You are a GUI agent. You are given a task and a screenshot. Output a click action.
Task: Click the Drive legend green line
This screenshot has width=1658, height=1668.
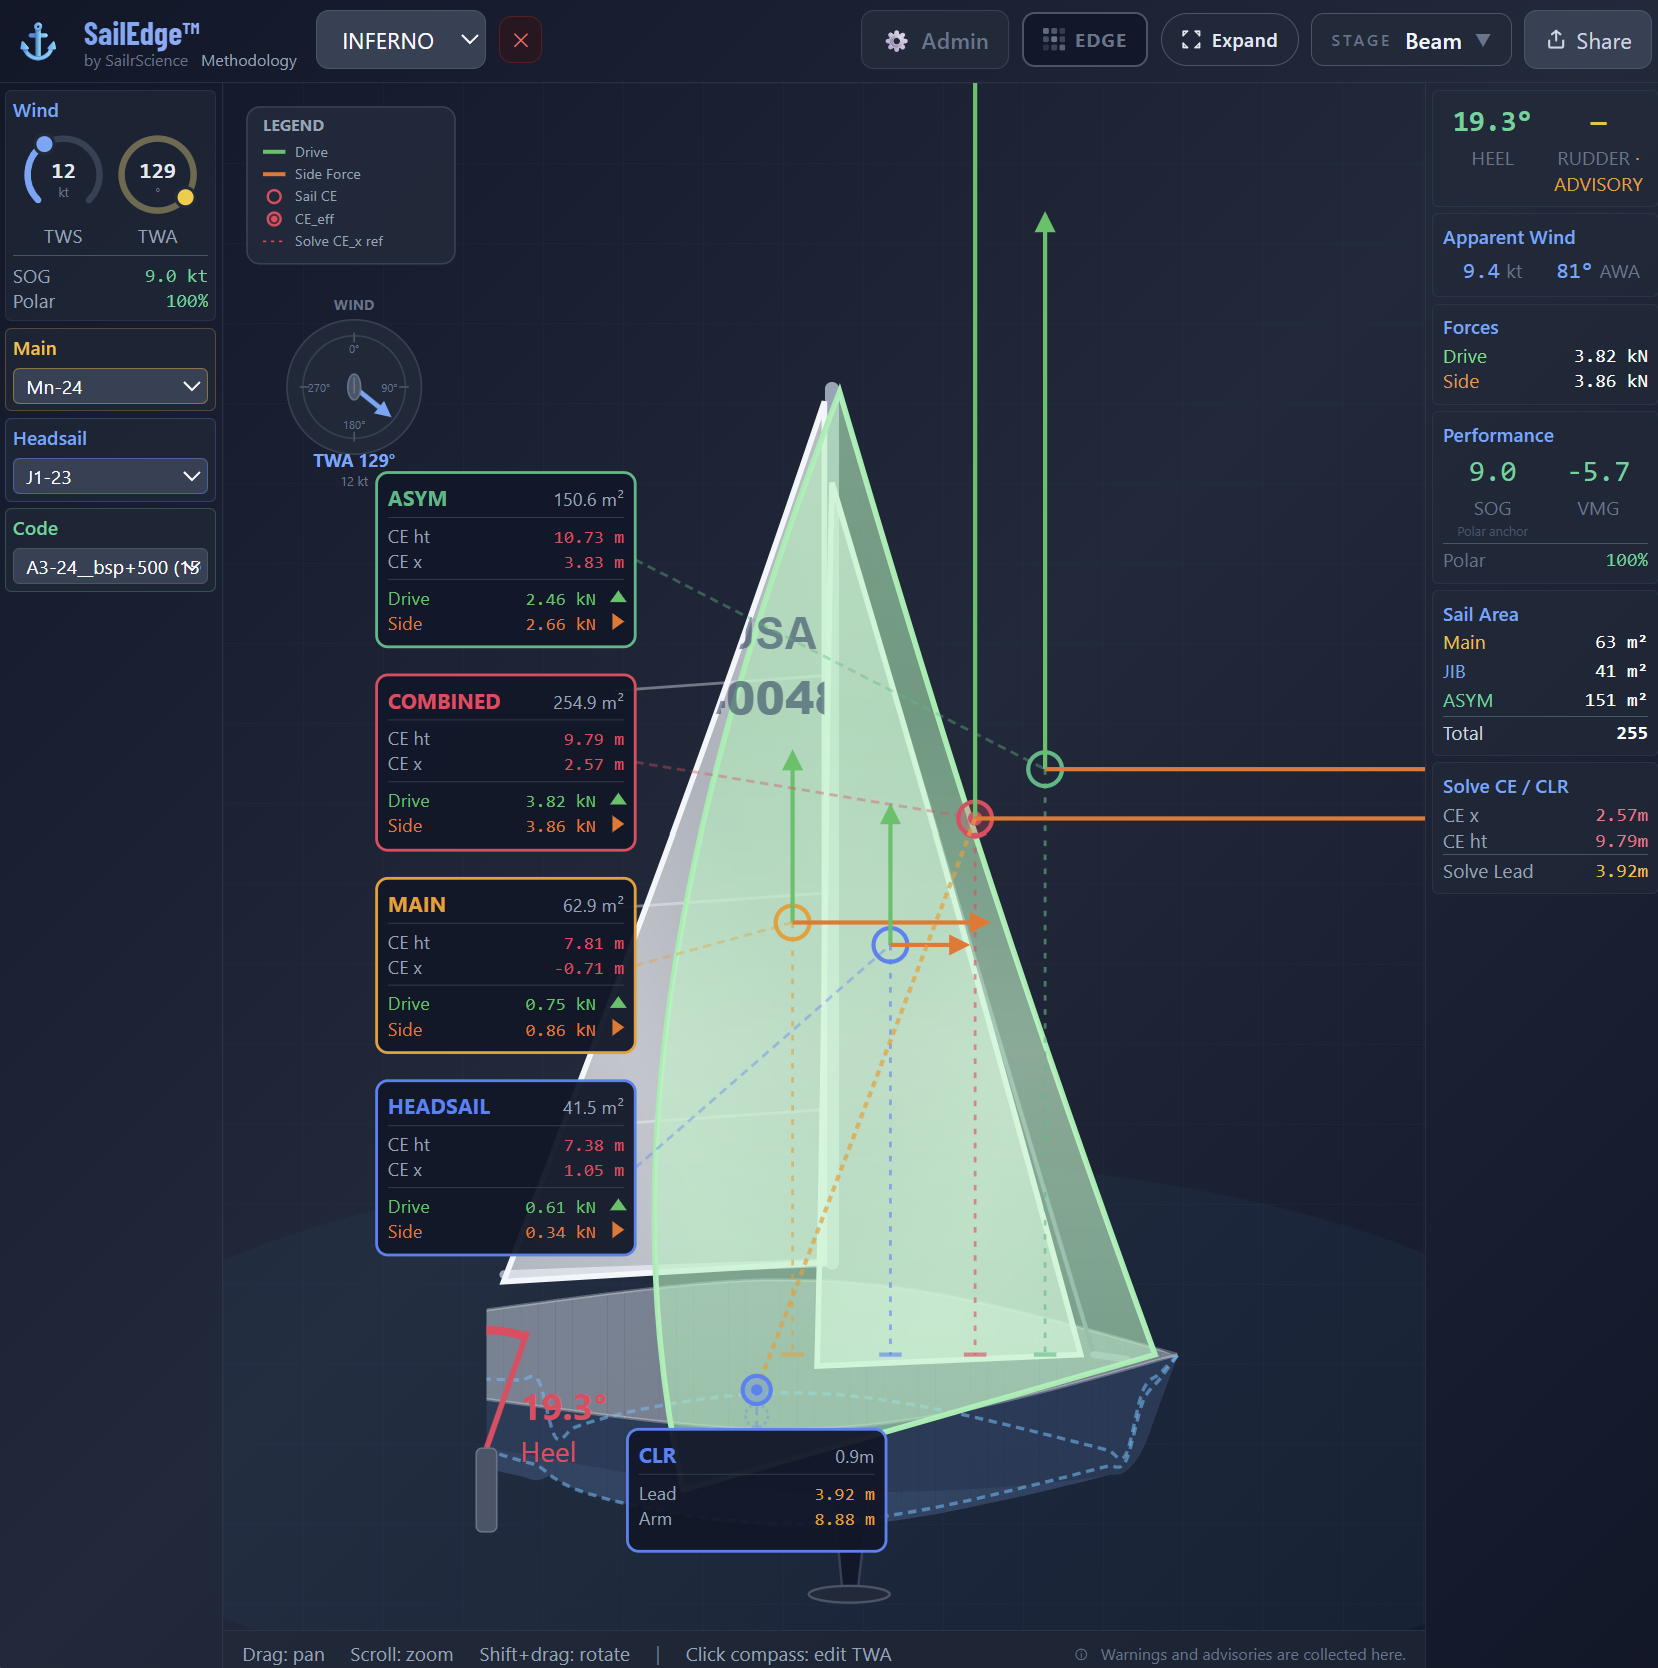coord(274,152)
